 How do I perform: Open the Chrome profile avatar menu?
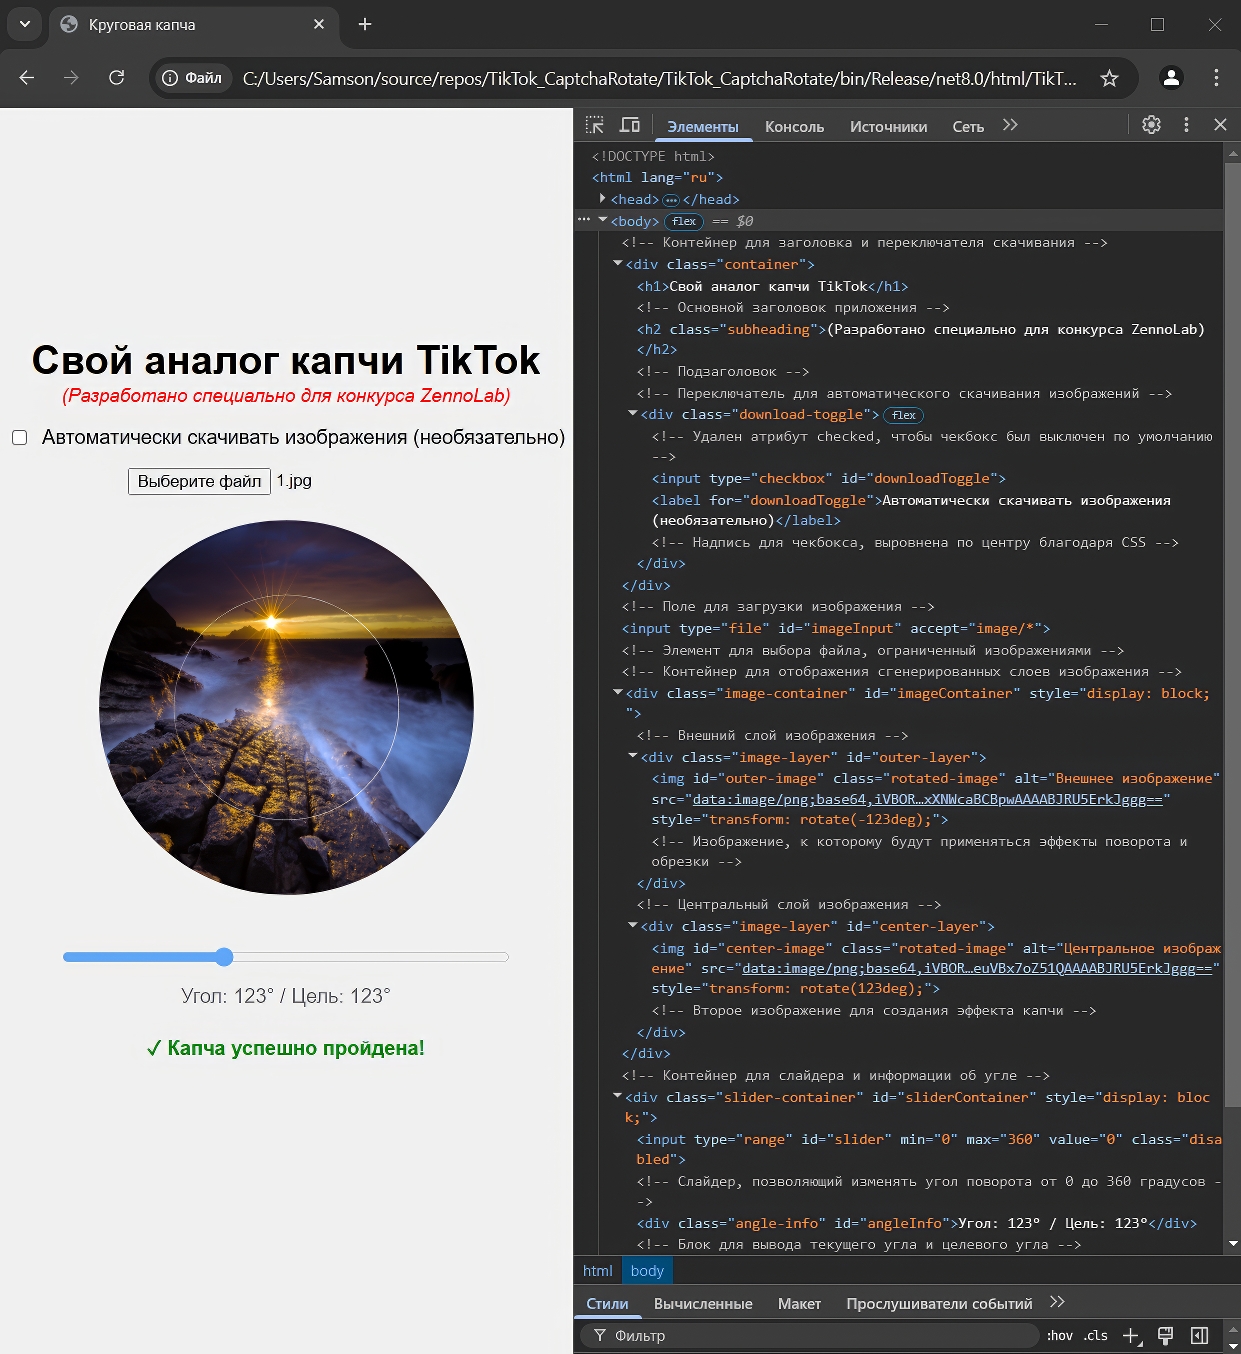click(x=1171, y=78)
